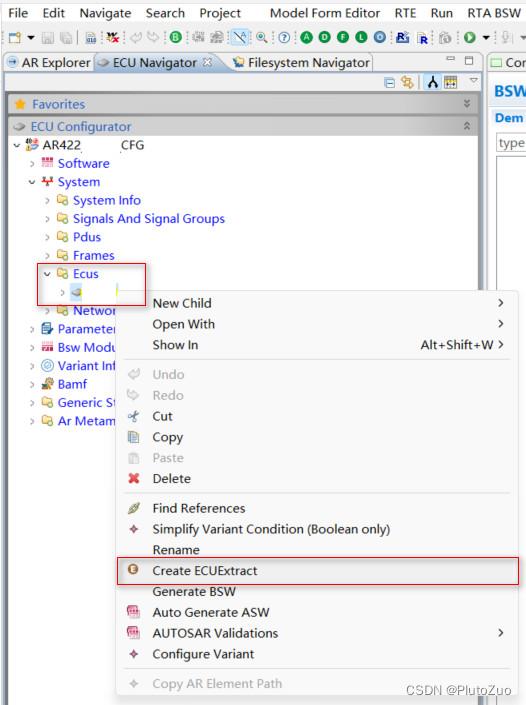526x705 pixels.
Task: Click the help question mark toolbar icon
Action: [x=284, y=37]
